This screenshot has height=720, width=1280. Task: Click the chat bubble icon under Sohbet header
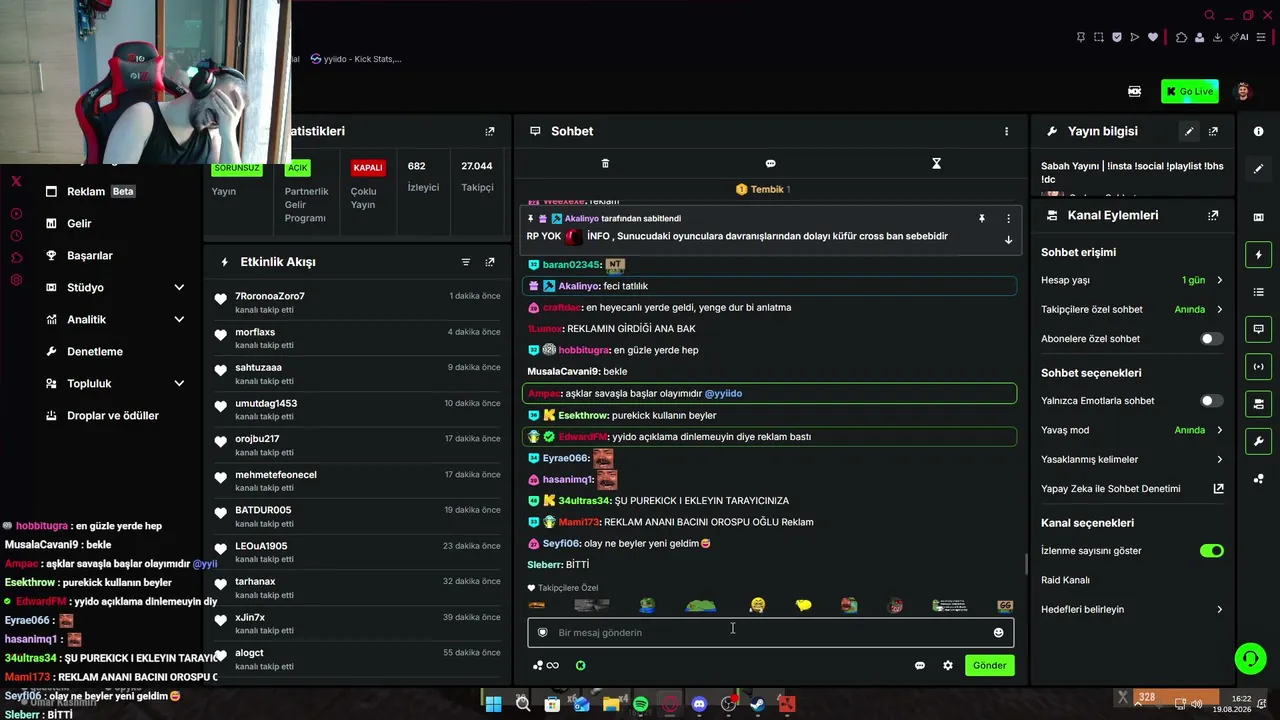770,163
